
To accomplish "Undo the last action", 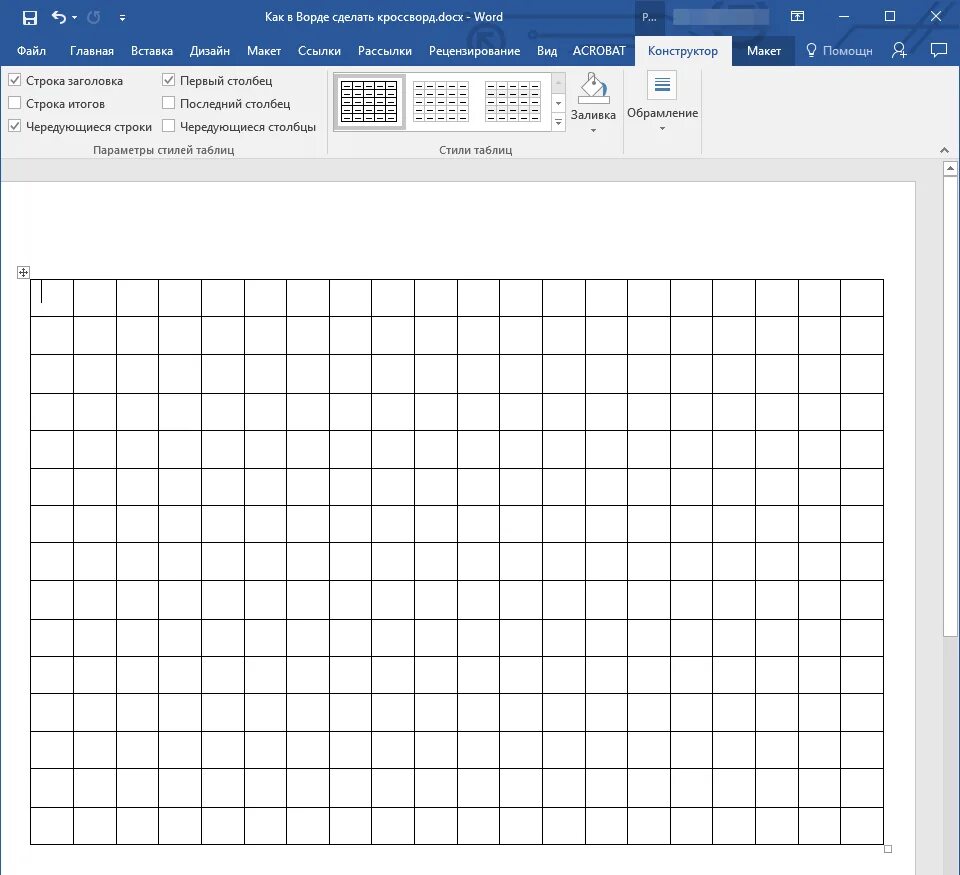I will pyautogui.click(x=58, y=17).
